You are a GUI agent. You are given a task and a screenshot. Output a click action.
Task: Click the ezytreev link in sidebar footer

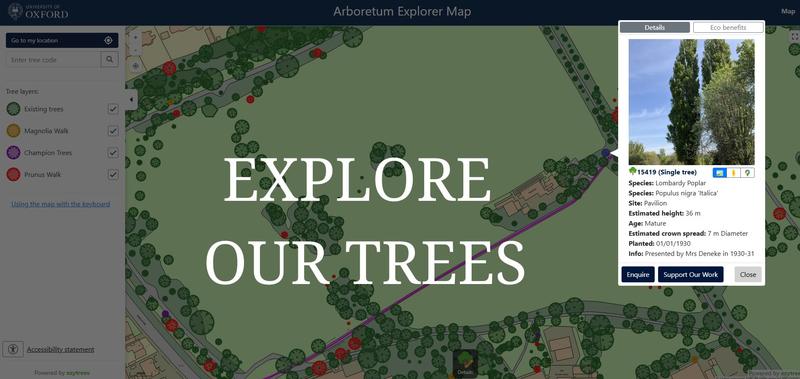[x=78, y=373]
